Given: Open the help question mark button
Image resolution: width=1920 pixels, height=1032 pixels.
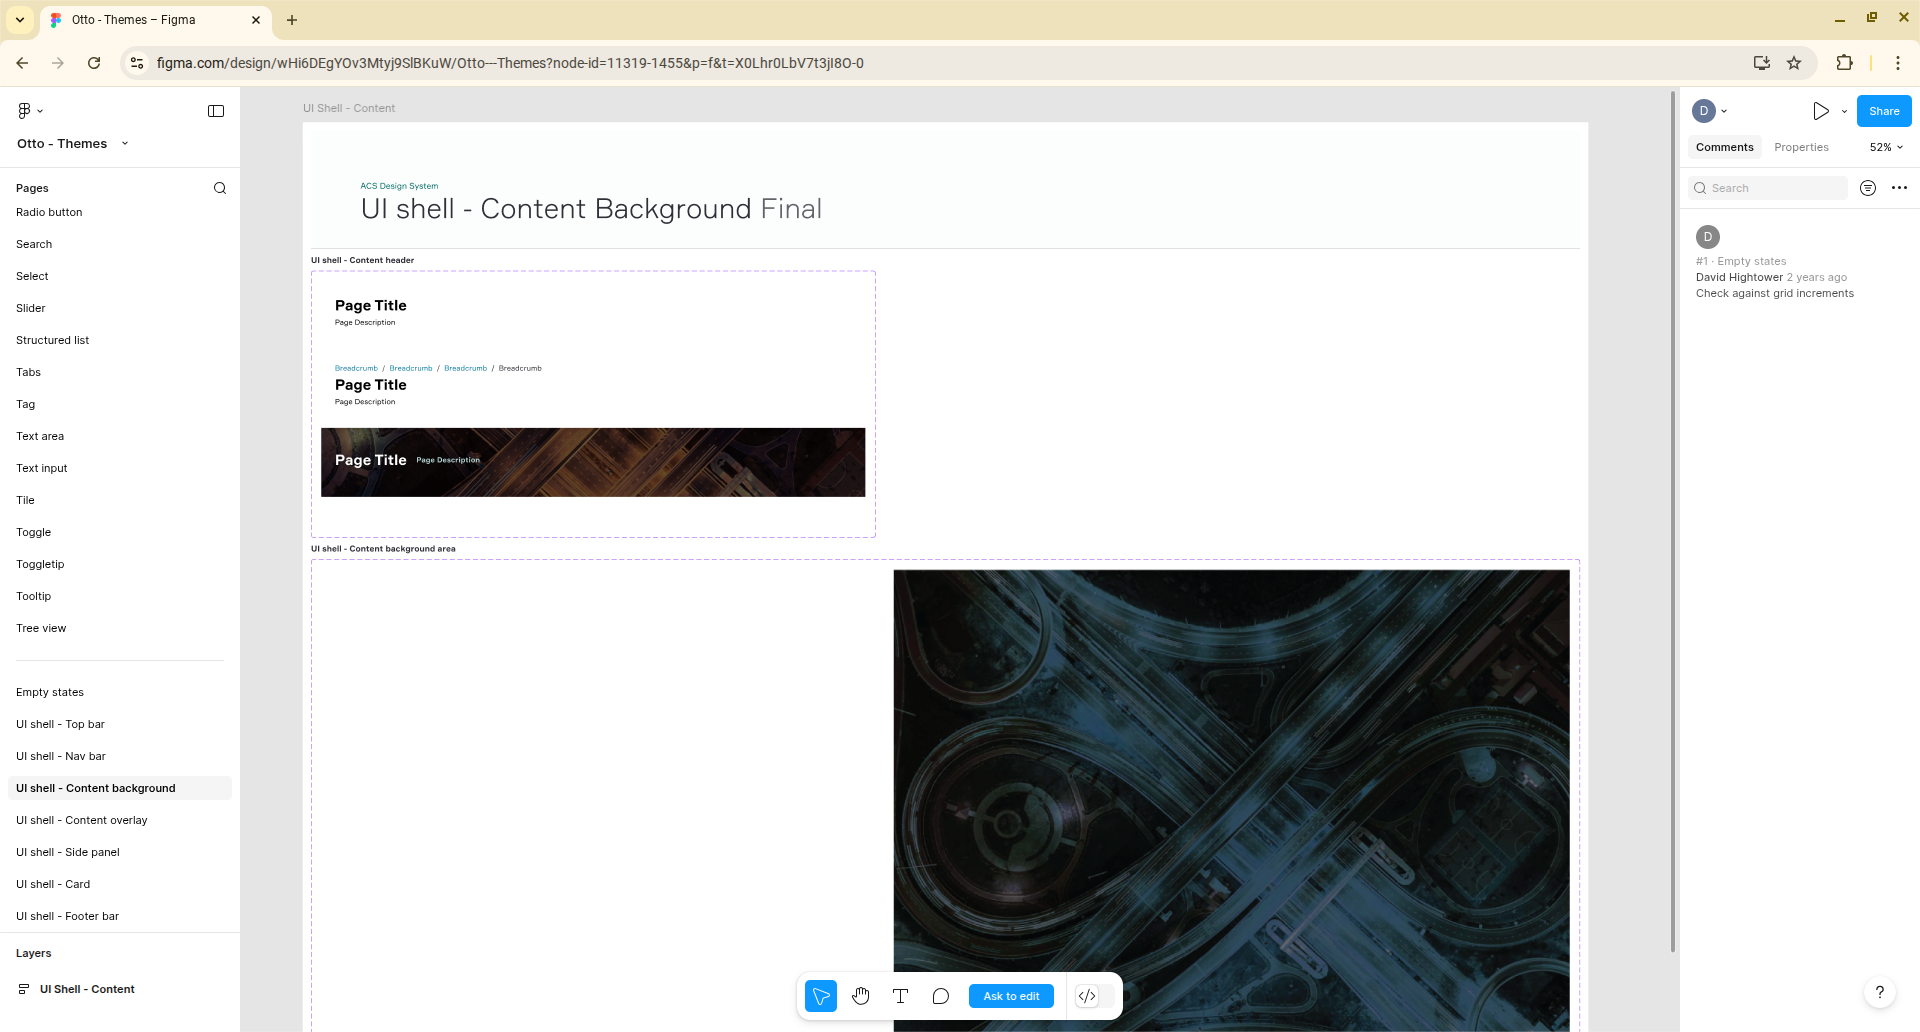Looking at the screenshot, I should coord(1880,992).
